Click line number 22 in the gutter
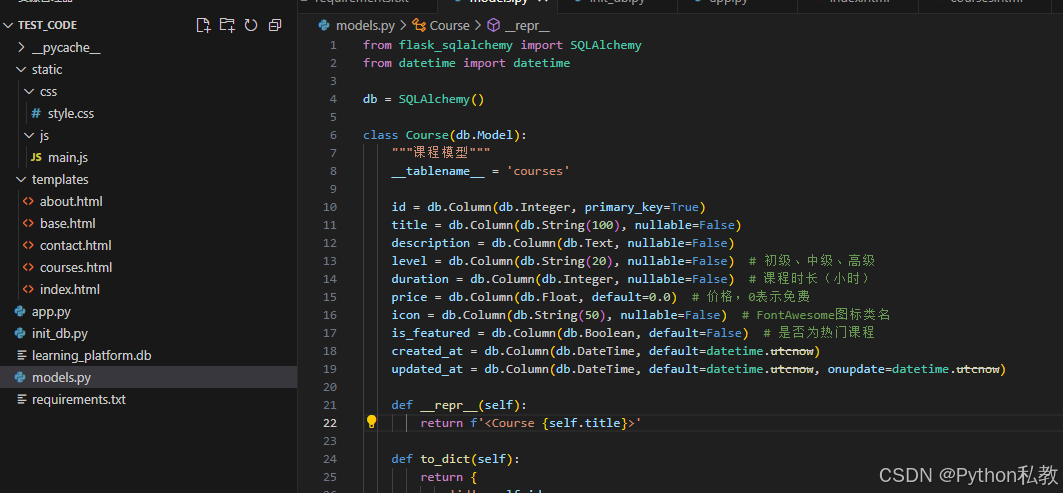Screen dimensions: 1063x493 click(331, 423)
